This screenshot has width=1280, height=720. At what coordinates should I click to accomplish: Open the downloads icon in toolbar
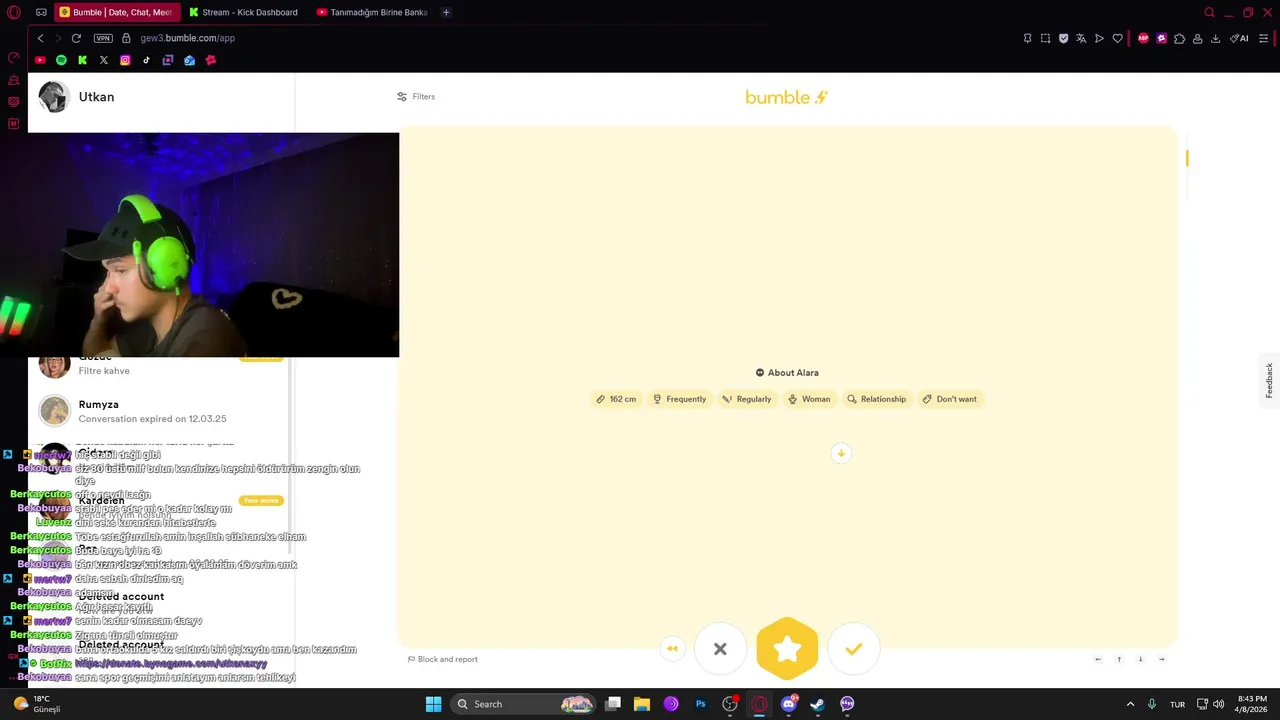[1215, 38]
